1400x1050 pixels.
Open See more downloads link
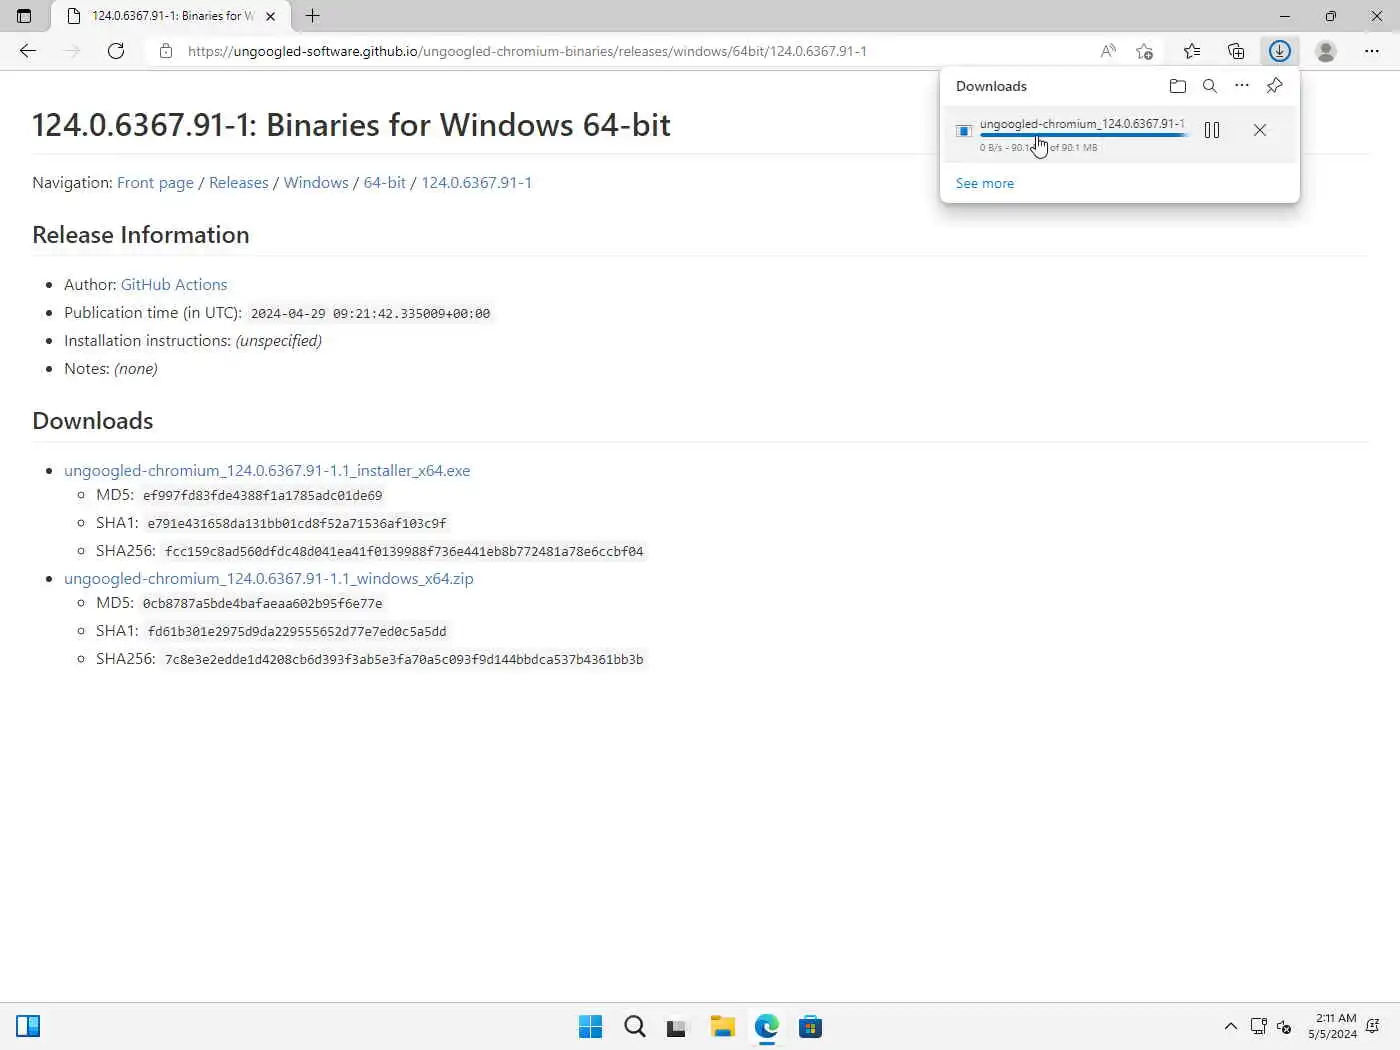985,183
